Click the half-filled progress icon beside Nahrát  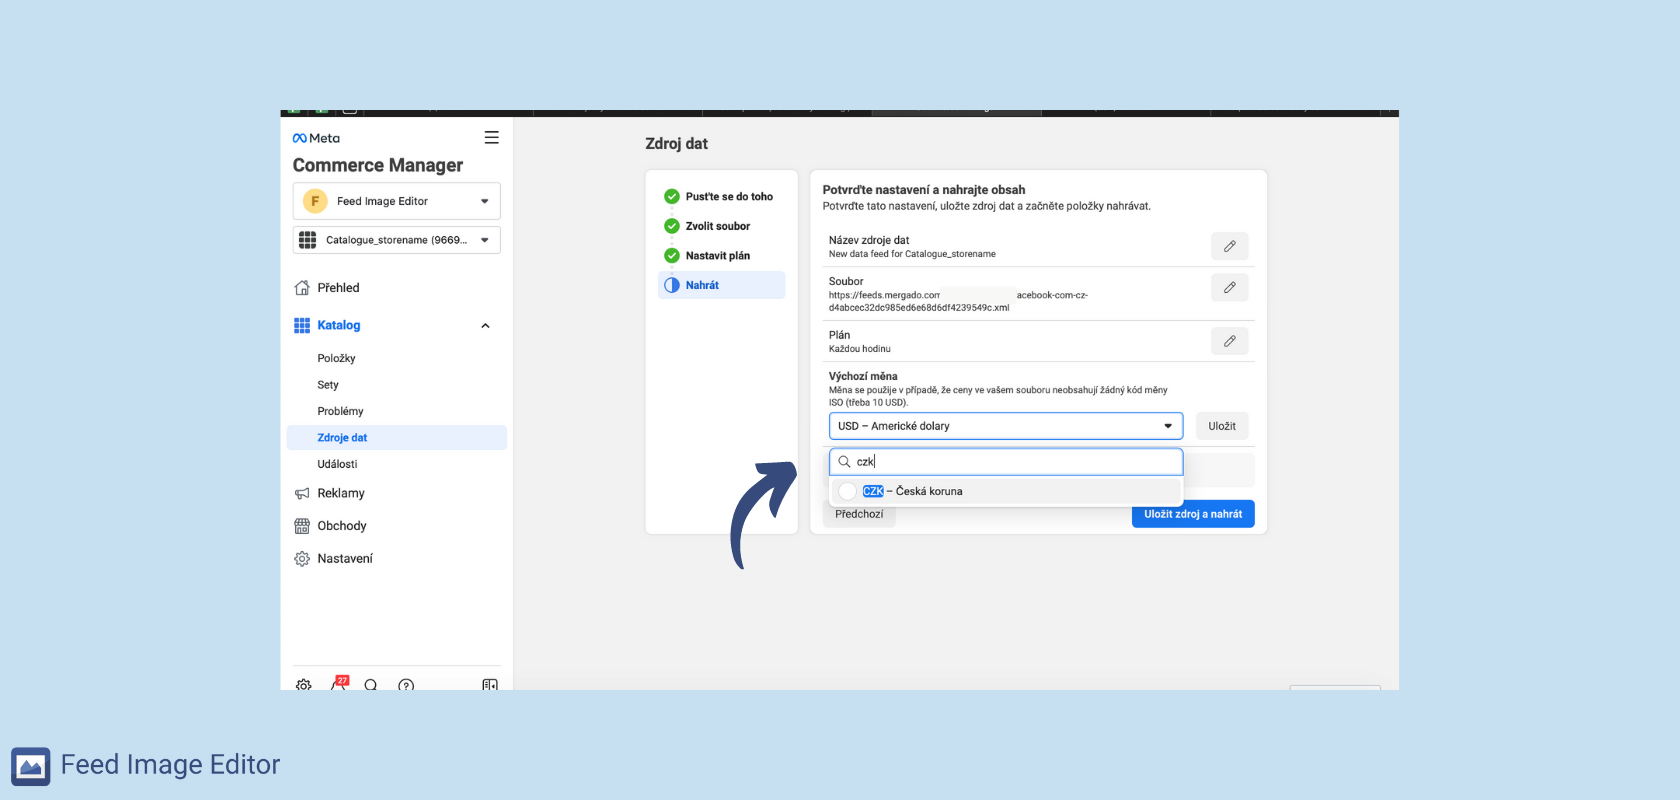672,285
